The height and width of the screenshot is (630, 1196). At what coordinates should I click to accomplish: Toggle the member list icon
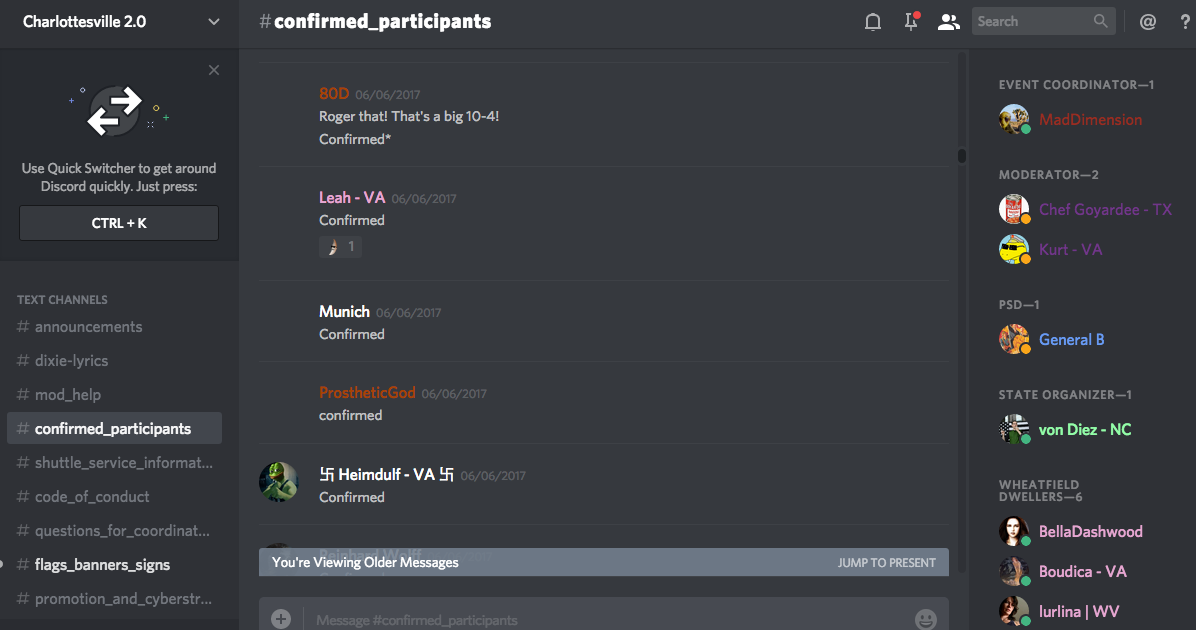948,21
